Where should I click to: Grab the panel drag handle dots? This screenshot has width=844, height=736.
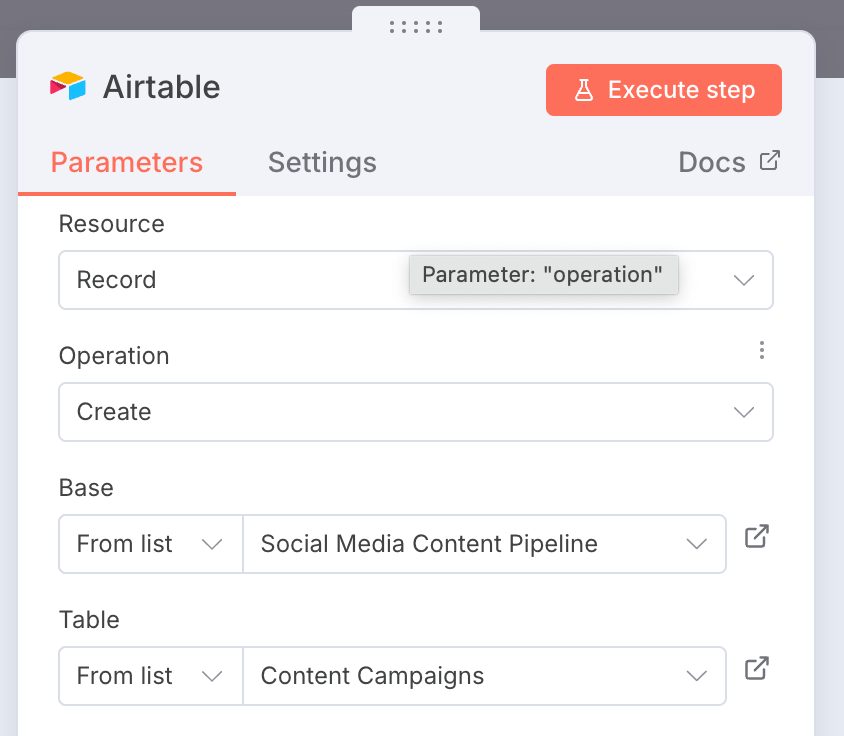point(416,27)
